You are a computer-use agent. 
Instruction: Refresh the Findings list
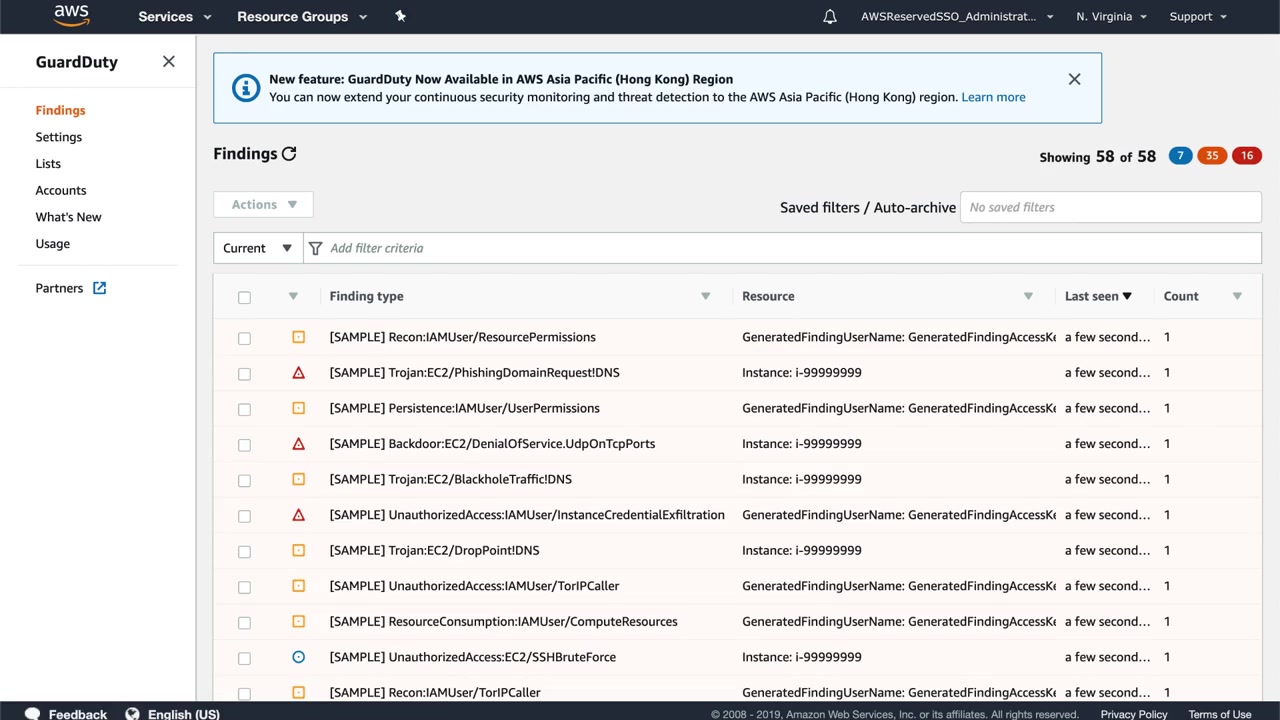click(289, 154)
